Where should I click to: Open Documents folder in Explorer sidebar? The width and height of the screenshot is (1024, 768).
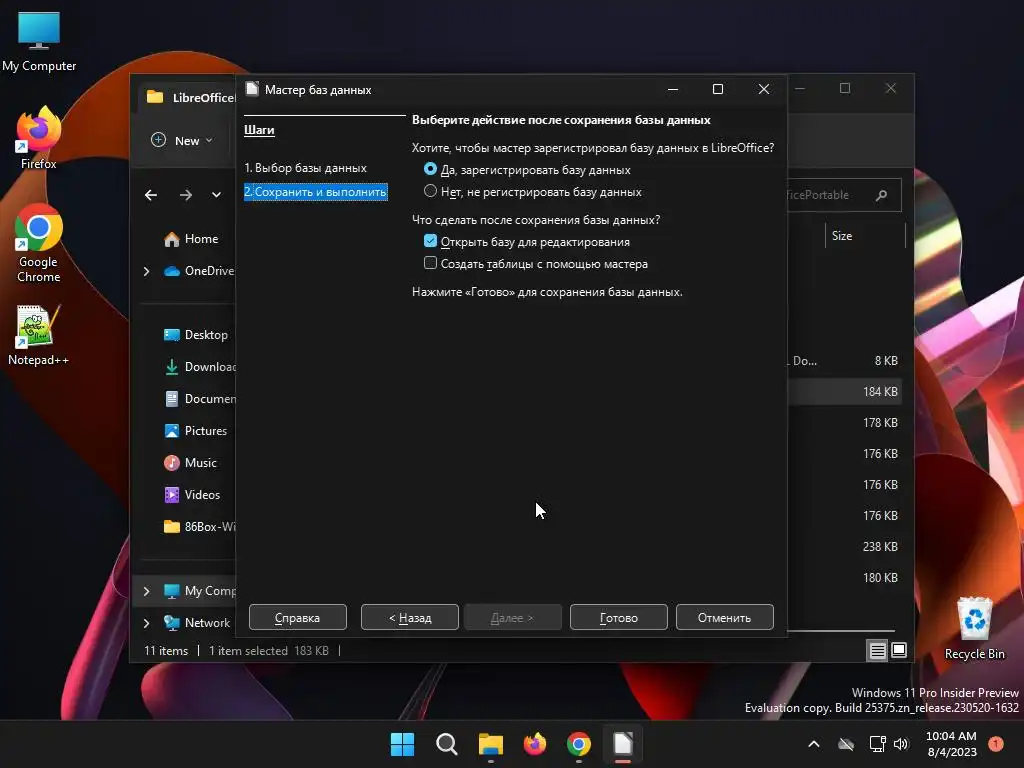click(199, 399)
